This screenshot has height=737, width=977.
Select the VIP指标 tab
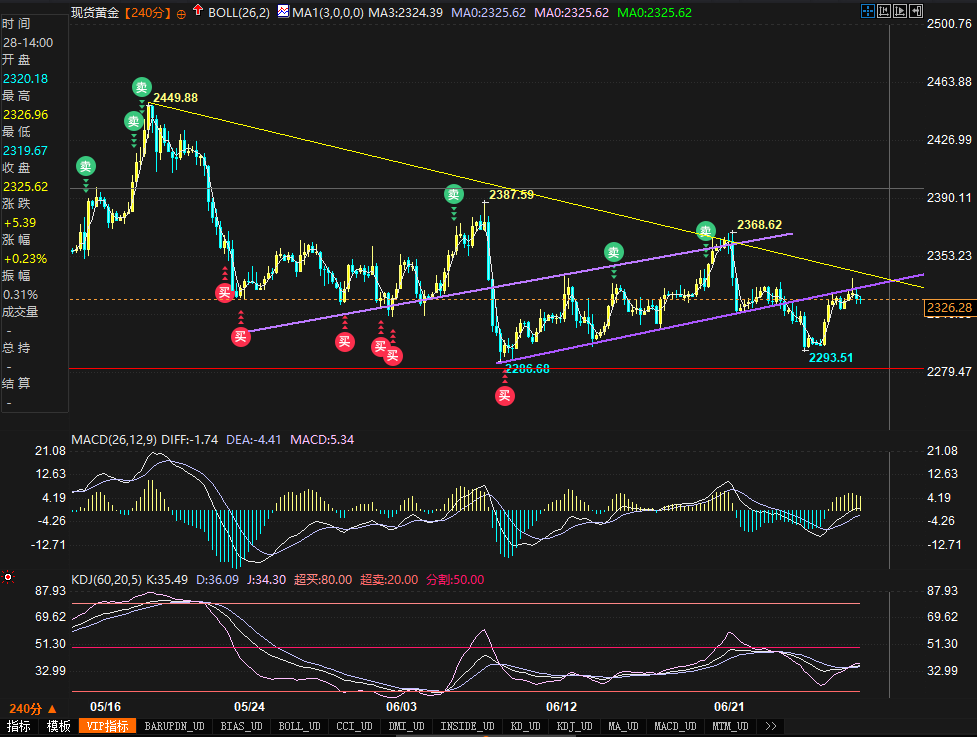(x=106, y=726)
